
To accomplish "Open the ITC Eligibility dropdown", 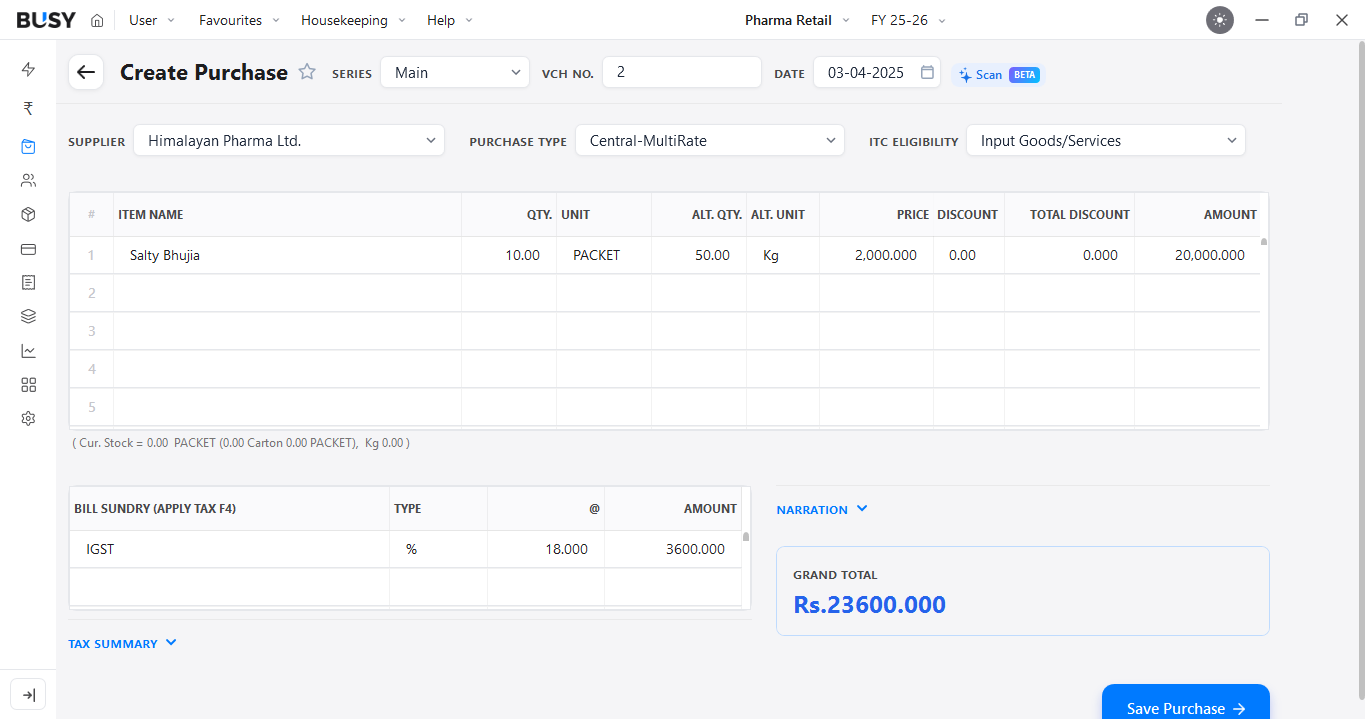I will coord(1106,141).
